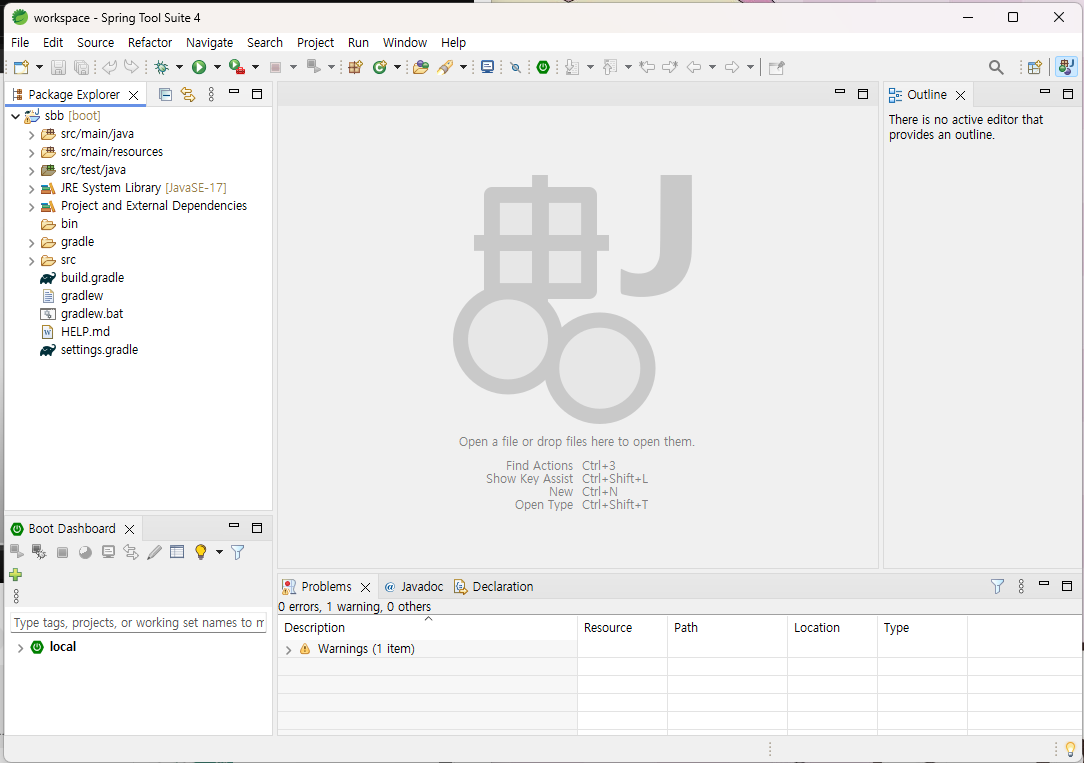
Task: Click the Run Last Tool (external tools) icon
Action: pos(237,67)
